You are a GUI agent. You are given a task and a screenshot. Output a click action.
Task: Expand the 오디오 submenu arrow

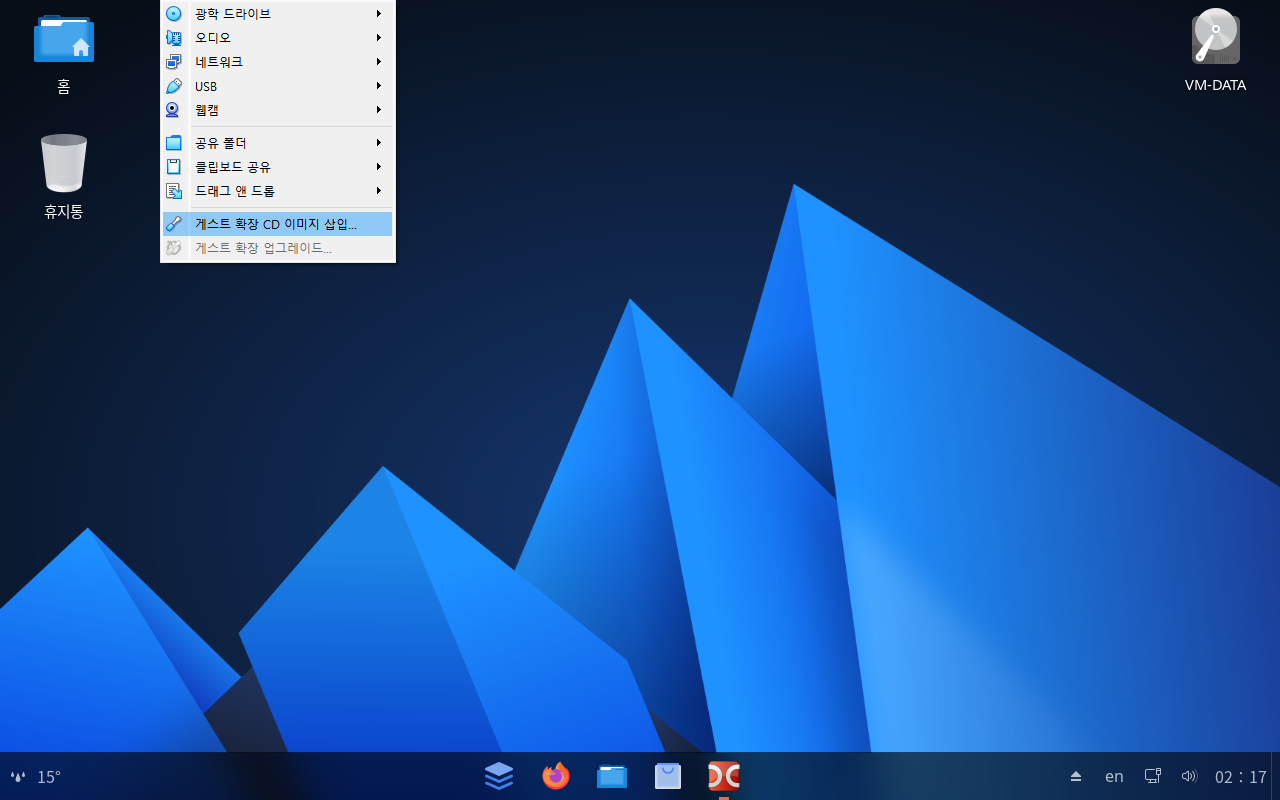tap(379, 38)
